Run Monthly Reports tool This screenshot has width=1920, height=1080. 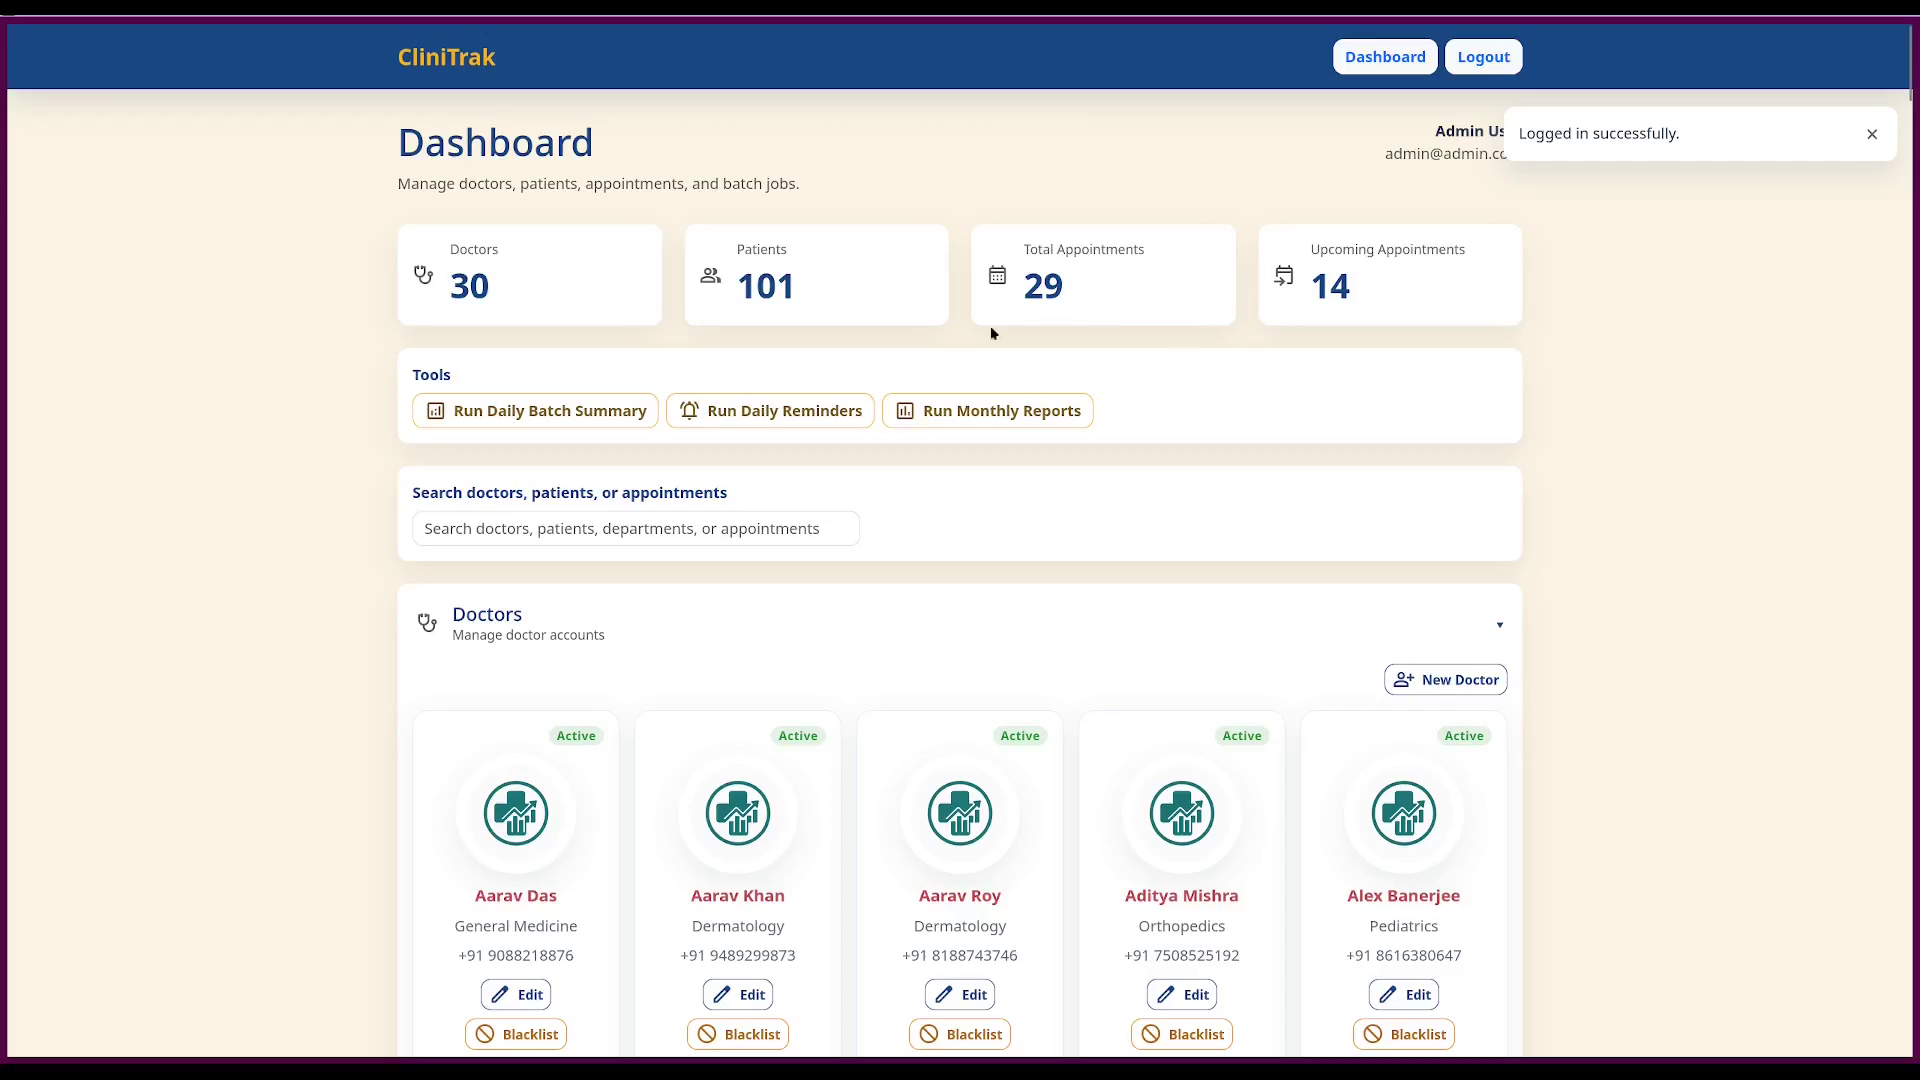[x=988, y=411]
